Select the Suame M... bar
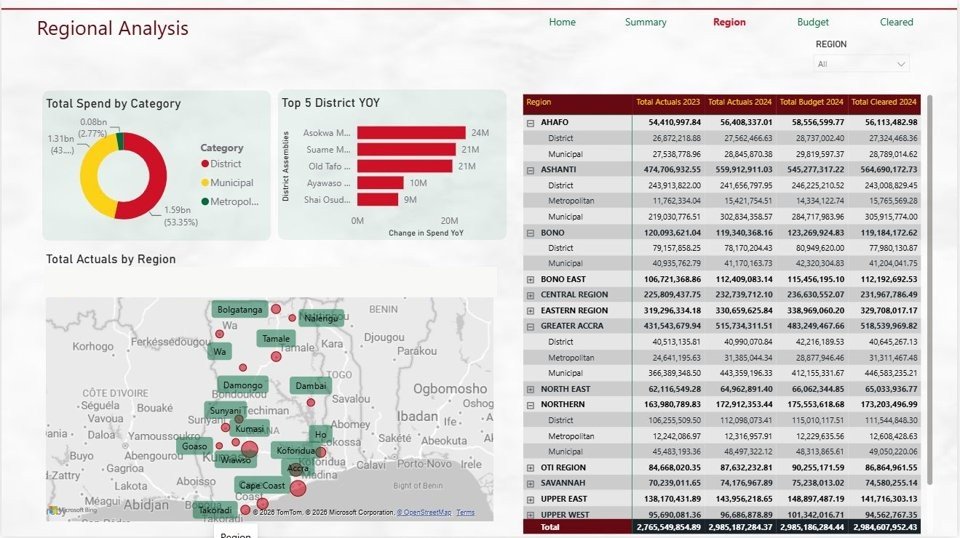Screen dimensions: 960x538 point(407,149)
